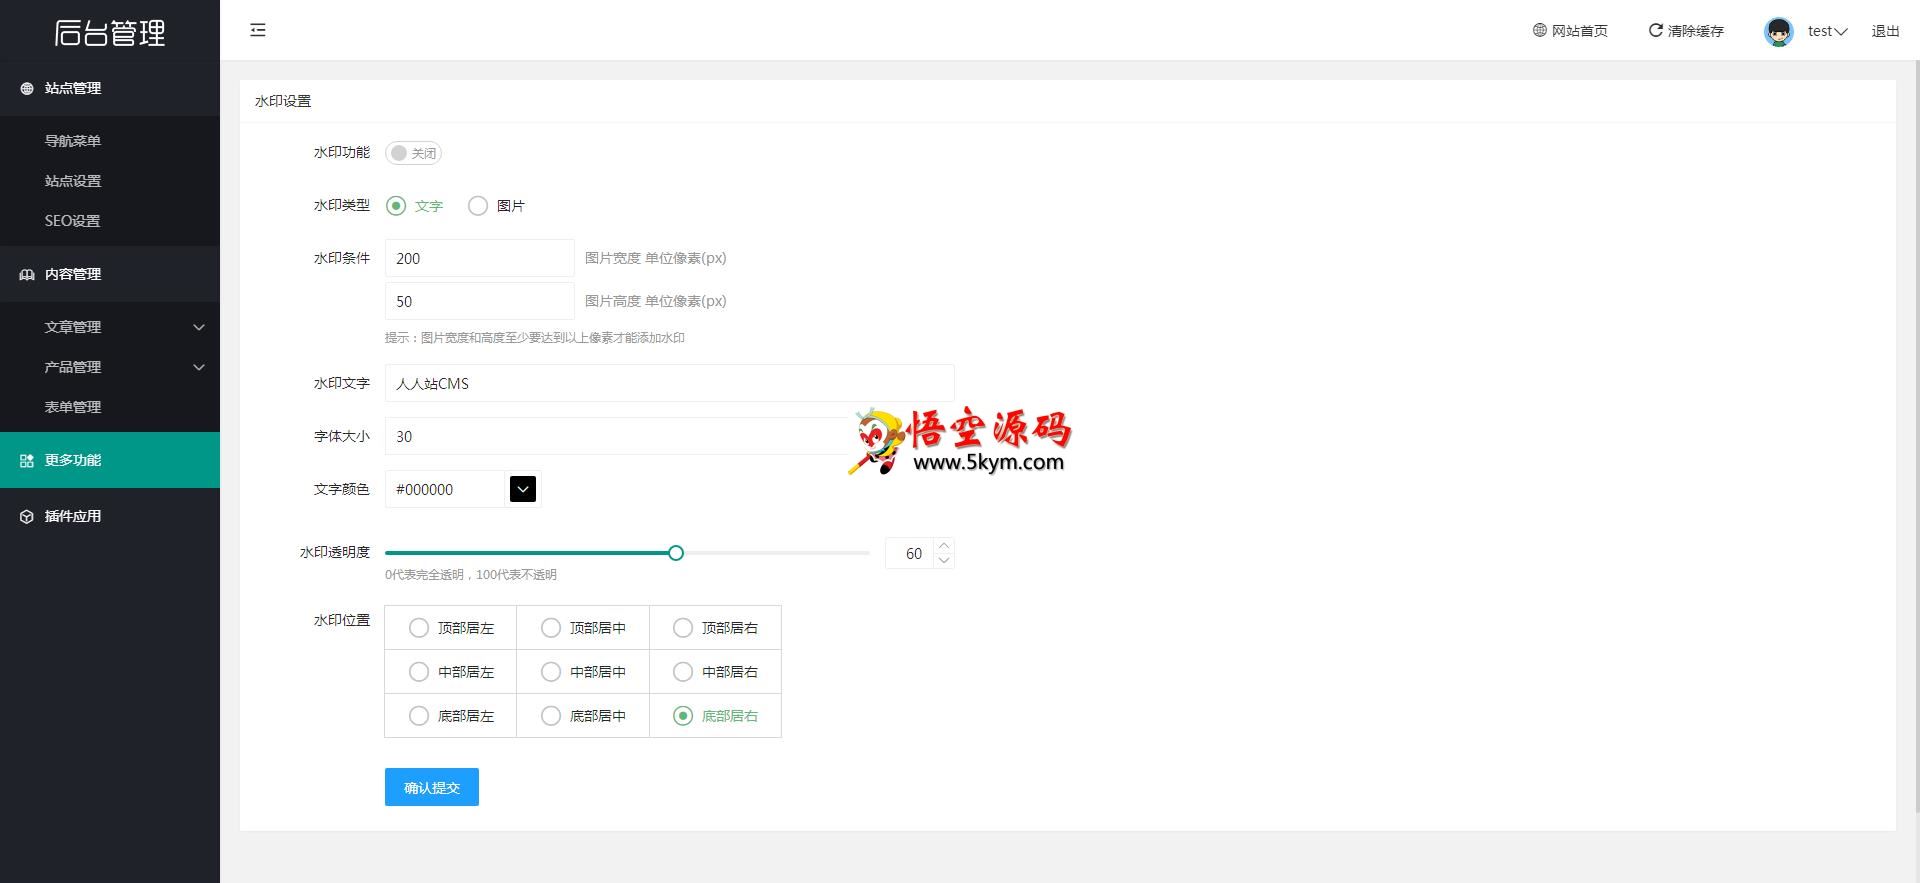
Task: Open 站点设置 in sidebar
Action: click(110, 181)
